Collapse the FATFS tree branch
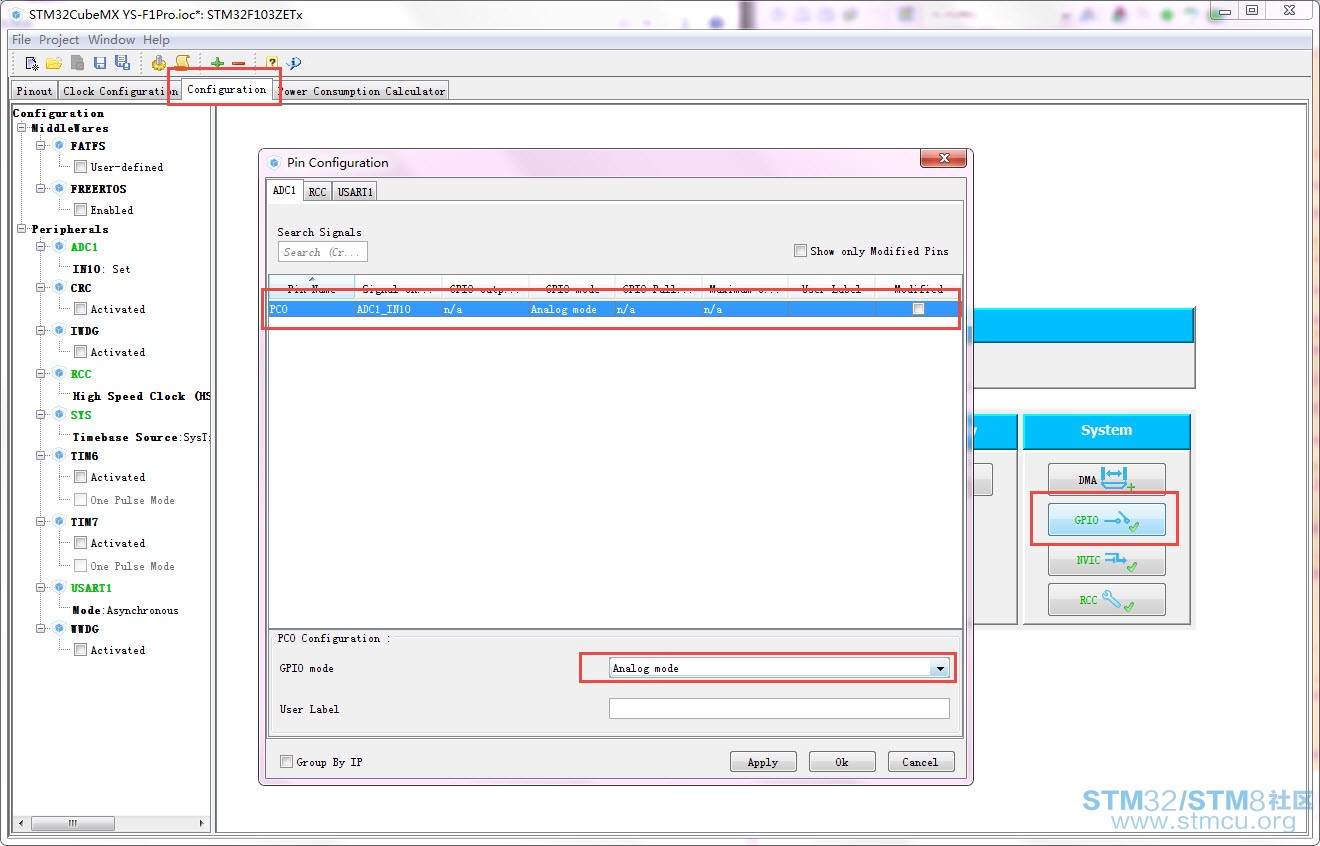The width and height of the screenshot is (1320, 846). click(41, 146)
